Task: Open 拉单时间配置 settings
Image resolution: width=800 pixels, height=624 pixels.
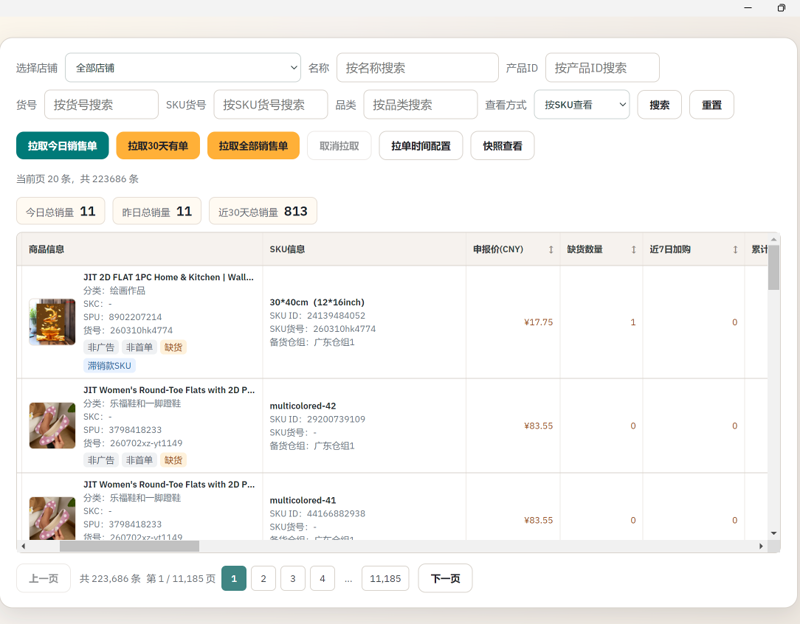Action: pyautogui.click(x=420, y=146)
